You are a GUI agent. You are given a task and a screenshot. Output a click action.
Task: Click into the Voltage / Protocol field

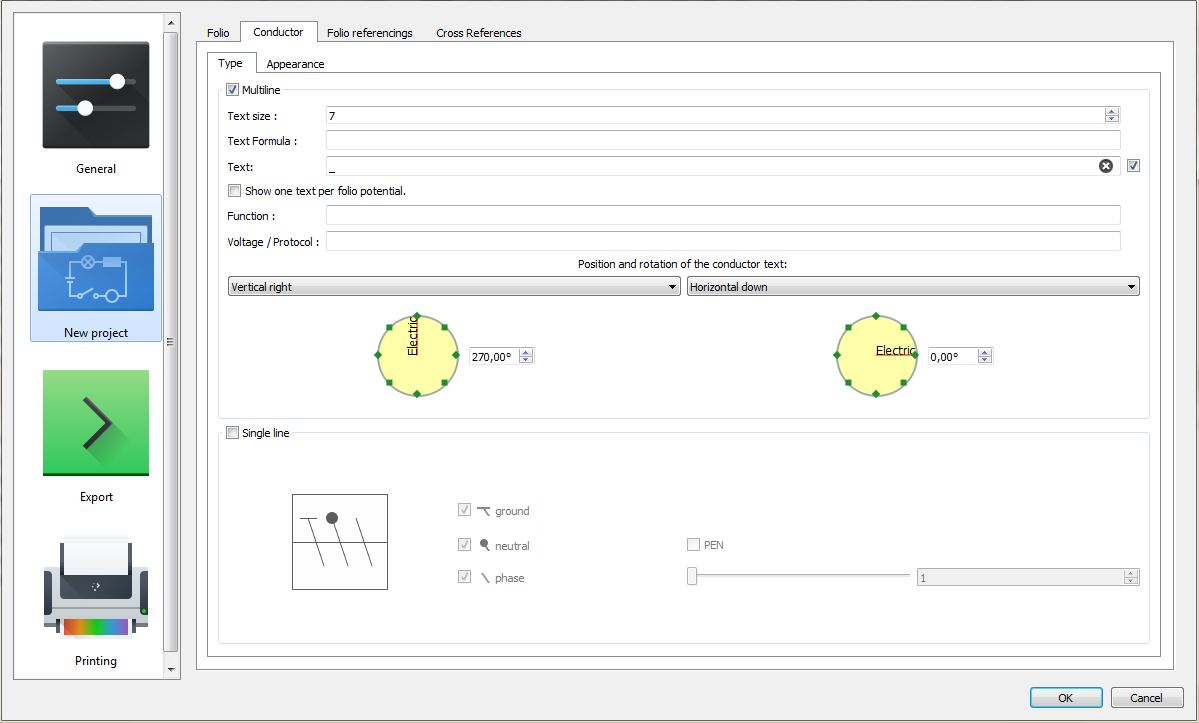pos(722,241)
